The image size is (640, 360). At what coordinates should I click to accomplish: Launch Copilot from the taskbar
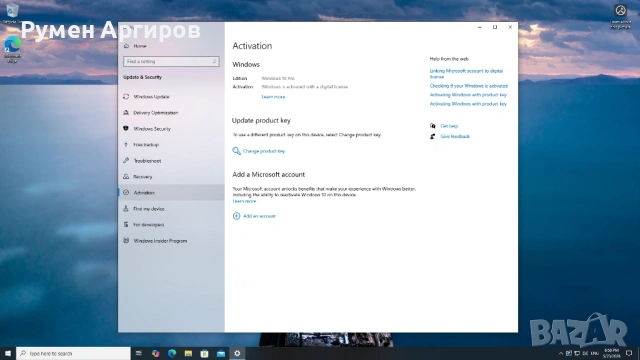[156, 353]
